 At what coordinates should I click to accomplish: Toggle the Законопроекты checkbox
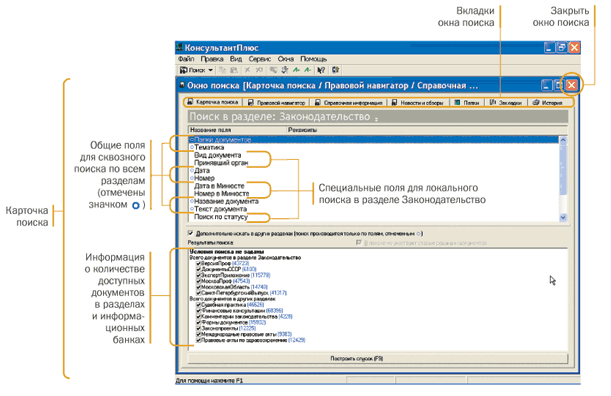[x=198, y=328]
